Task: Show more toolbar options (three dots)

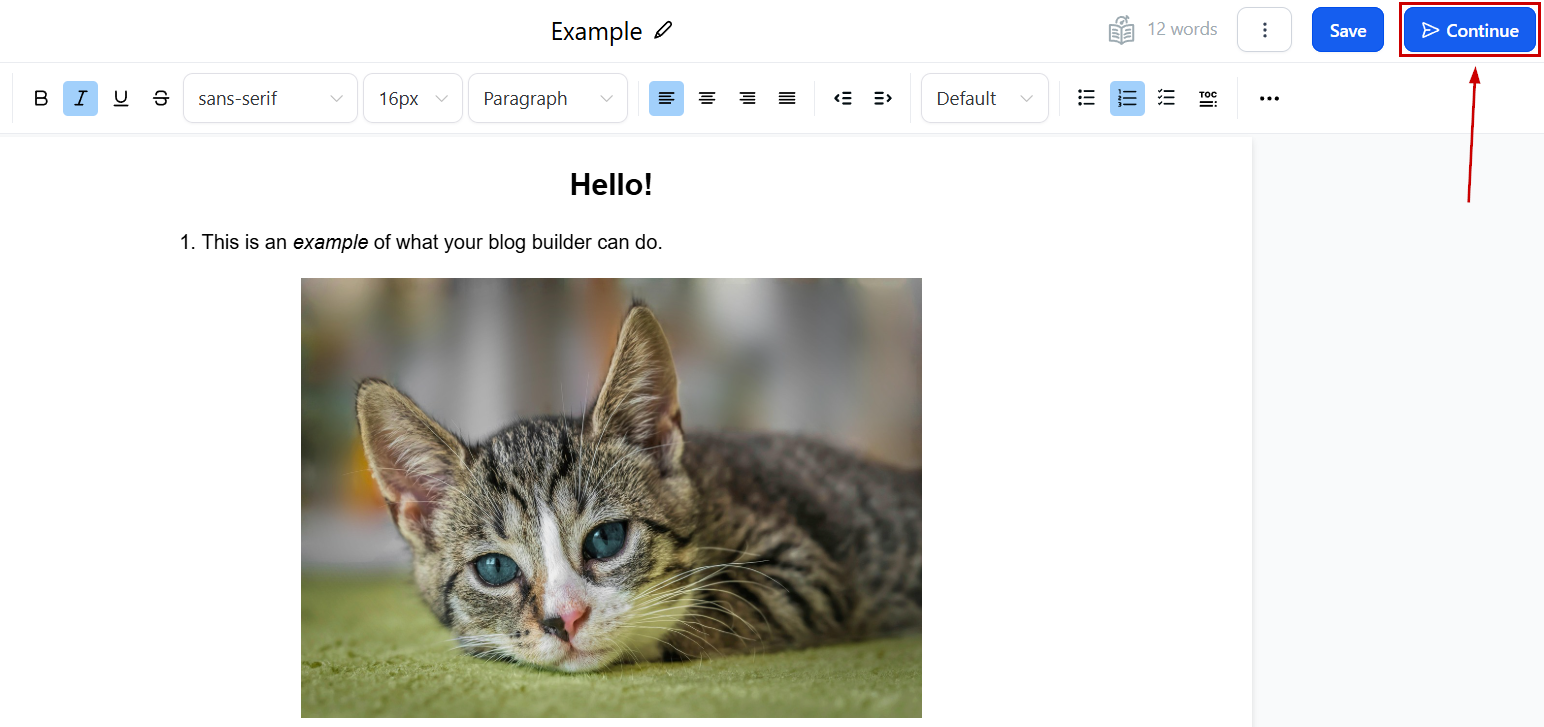Action: coord(1269,98)
